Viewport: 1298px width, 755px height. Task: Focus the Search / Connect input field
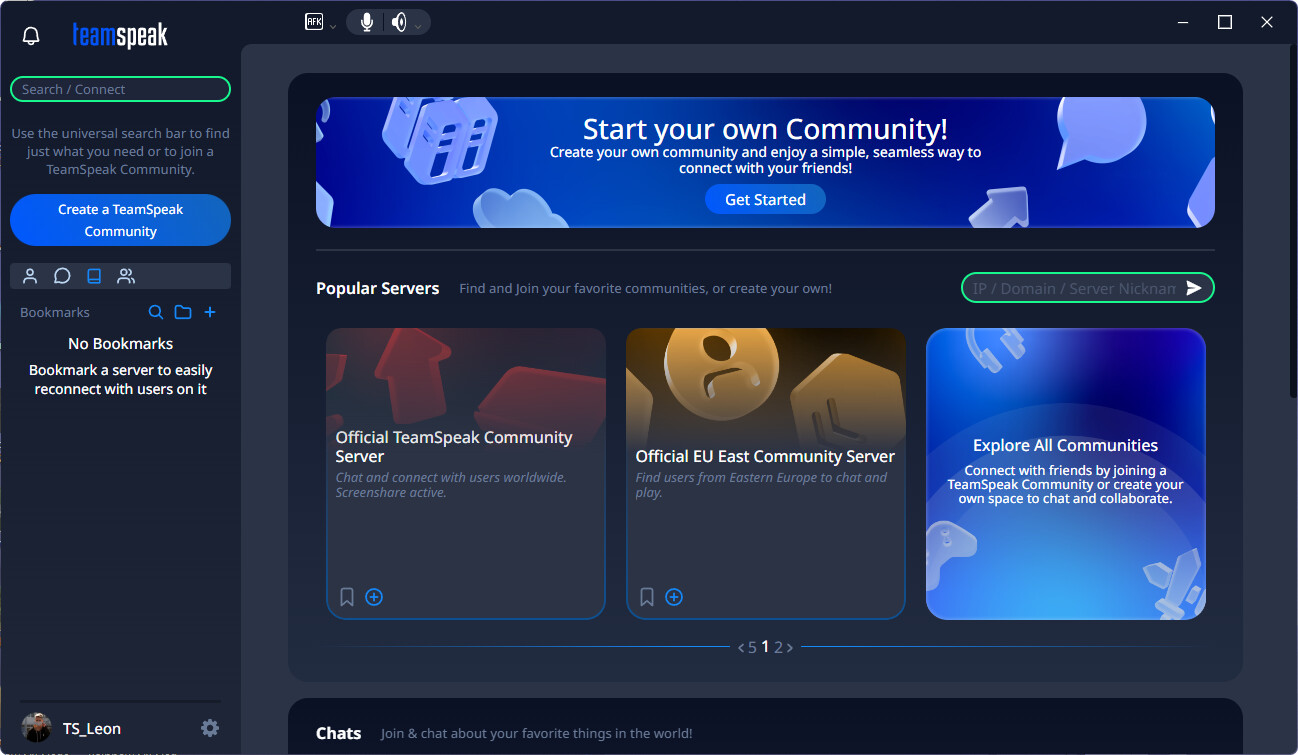pos(120,89)
